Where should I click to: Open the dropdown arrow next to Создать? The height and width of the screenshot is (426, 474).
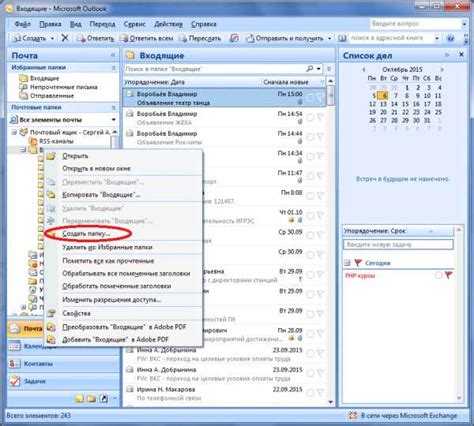[52, 39]
